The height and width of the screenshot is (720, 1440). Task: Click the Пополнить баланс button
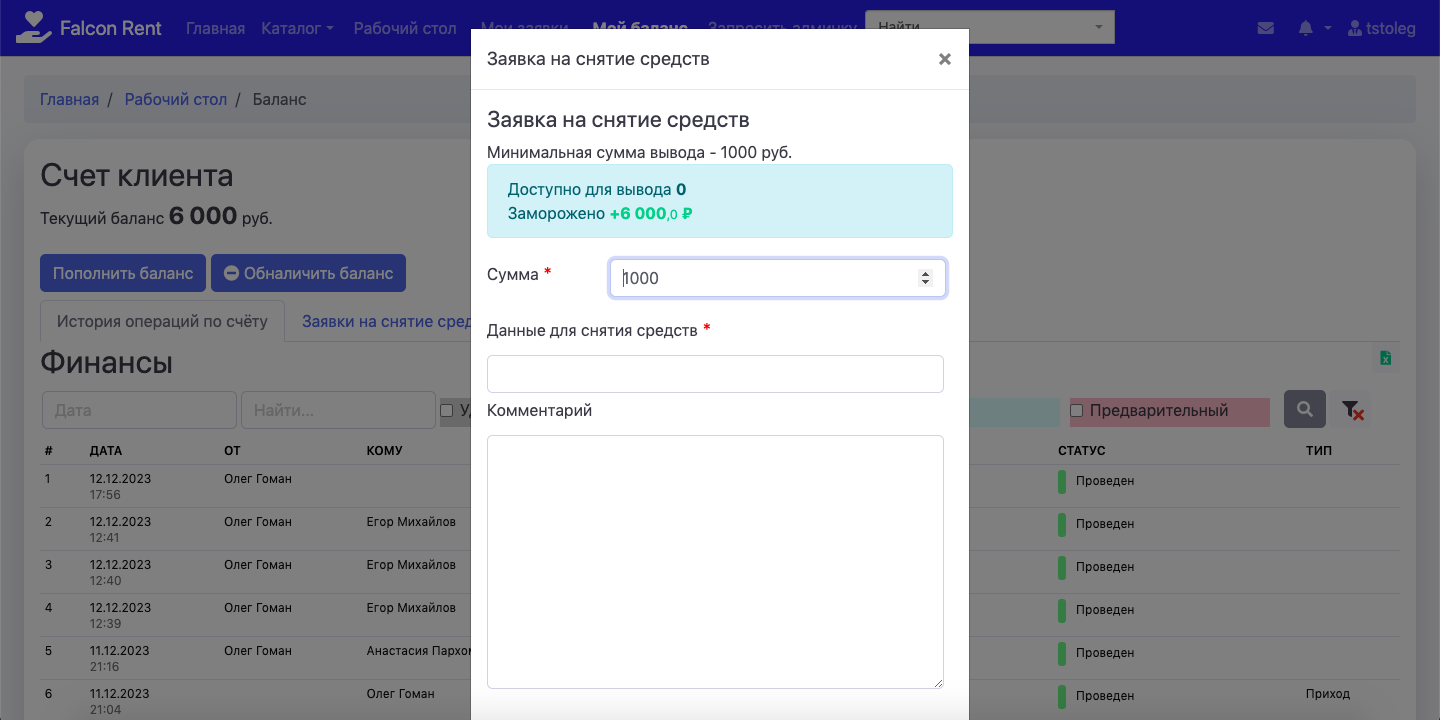(123, 273)
